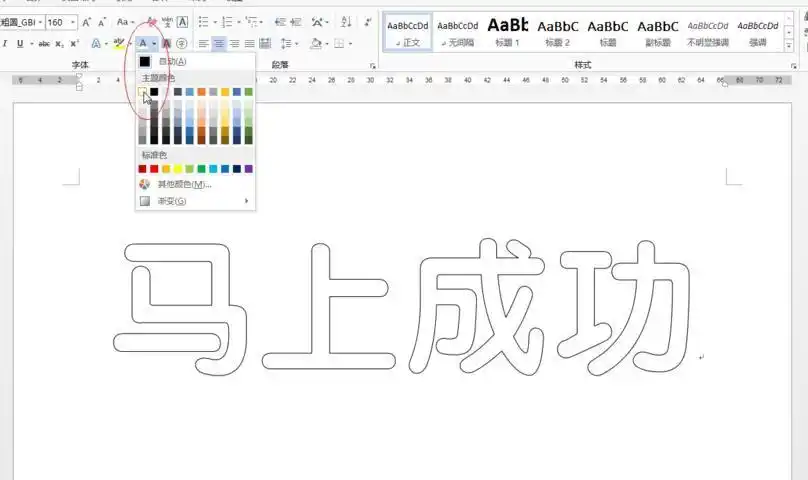Screen dimensions: 808x480
Task: Click the Numbering list icon
Action: [x=227, y=22]
